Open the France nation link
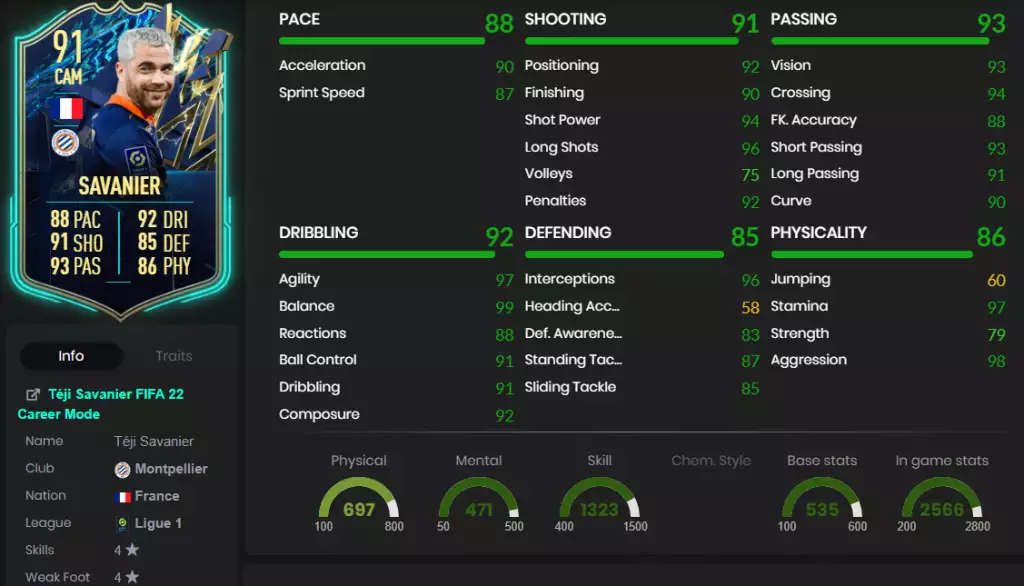 click(x=157, y=496)
